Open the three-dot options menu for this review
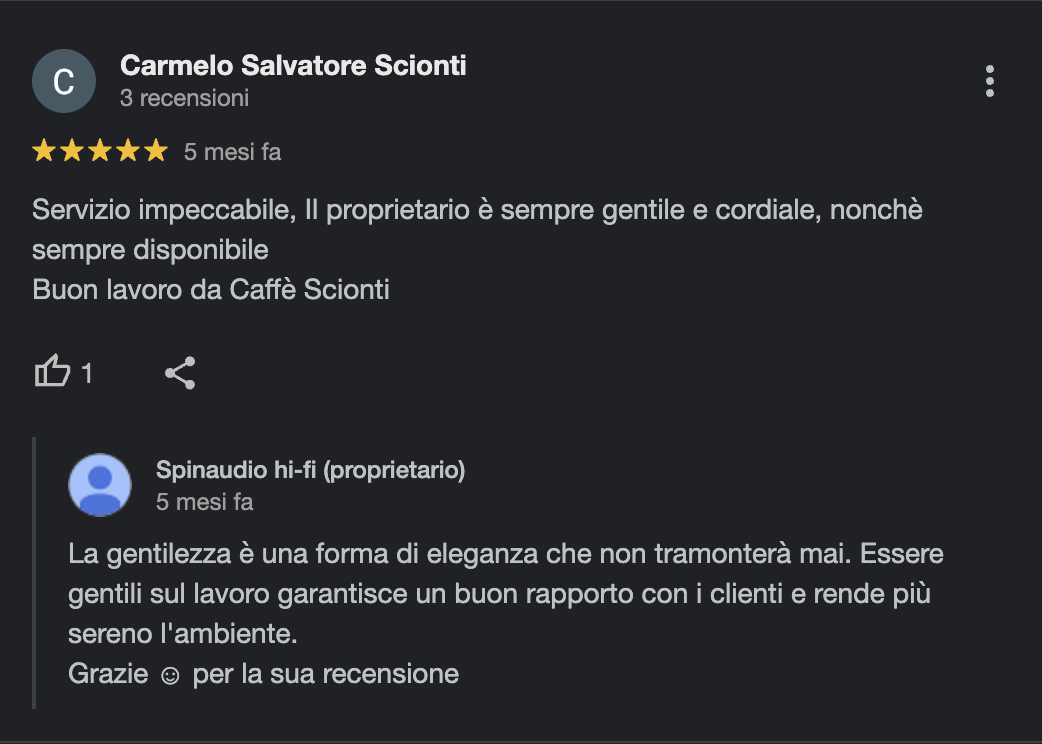 990,81
